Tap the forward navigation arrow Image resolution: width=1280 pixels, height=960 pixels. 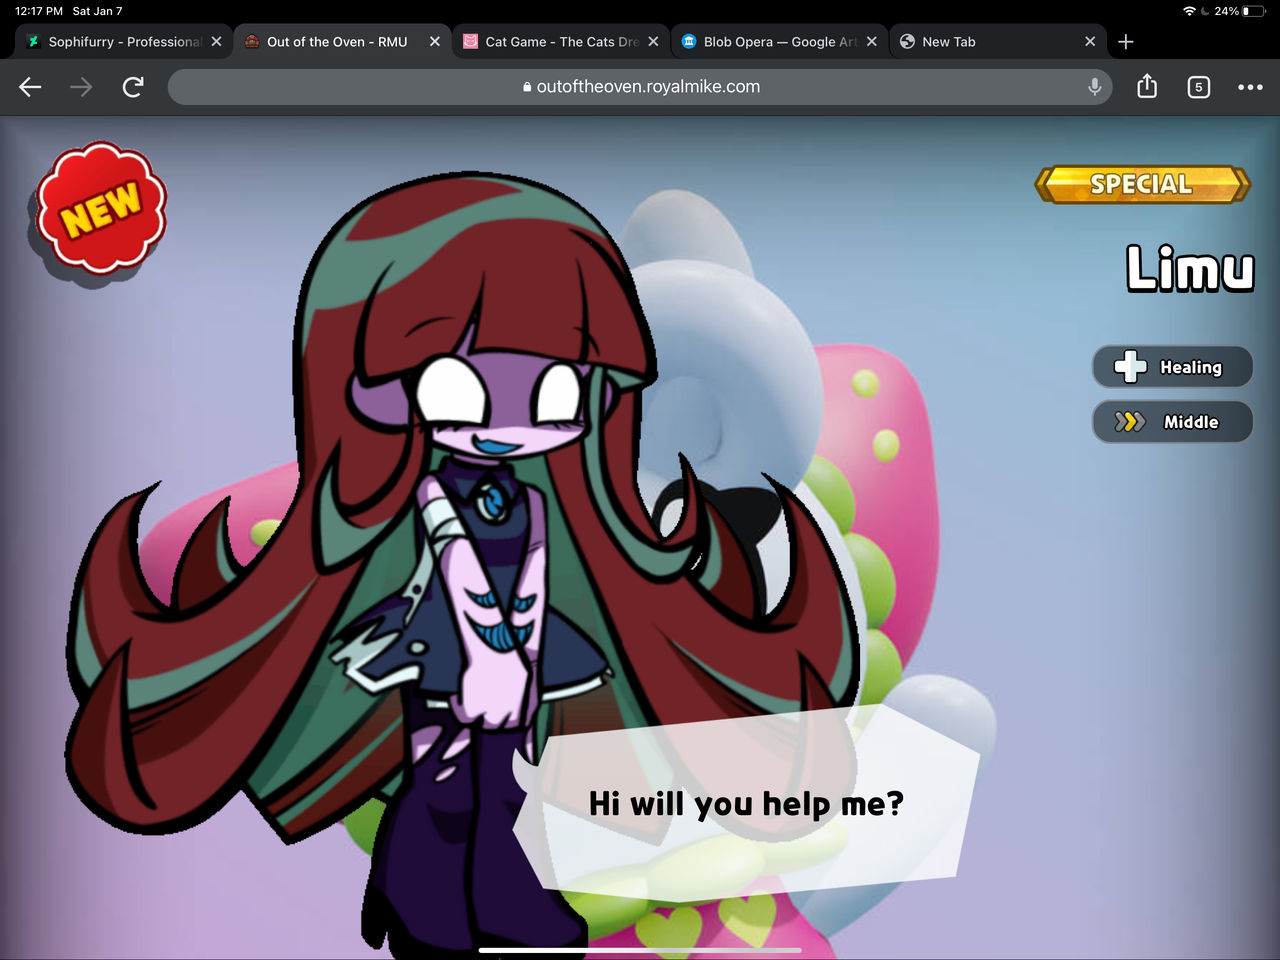[80, 87]
